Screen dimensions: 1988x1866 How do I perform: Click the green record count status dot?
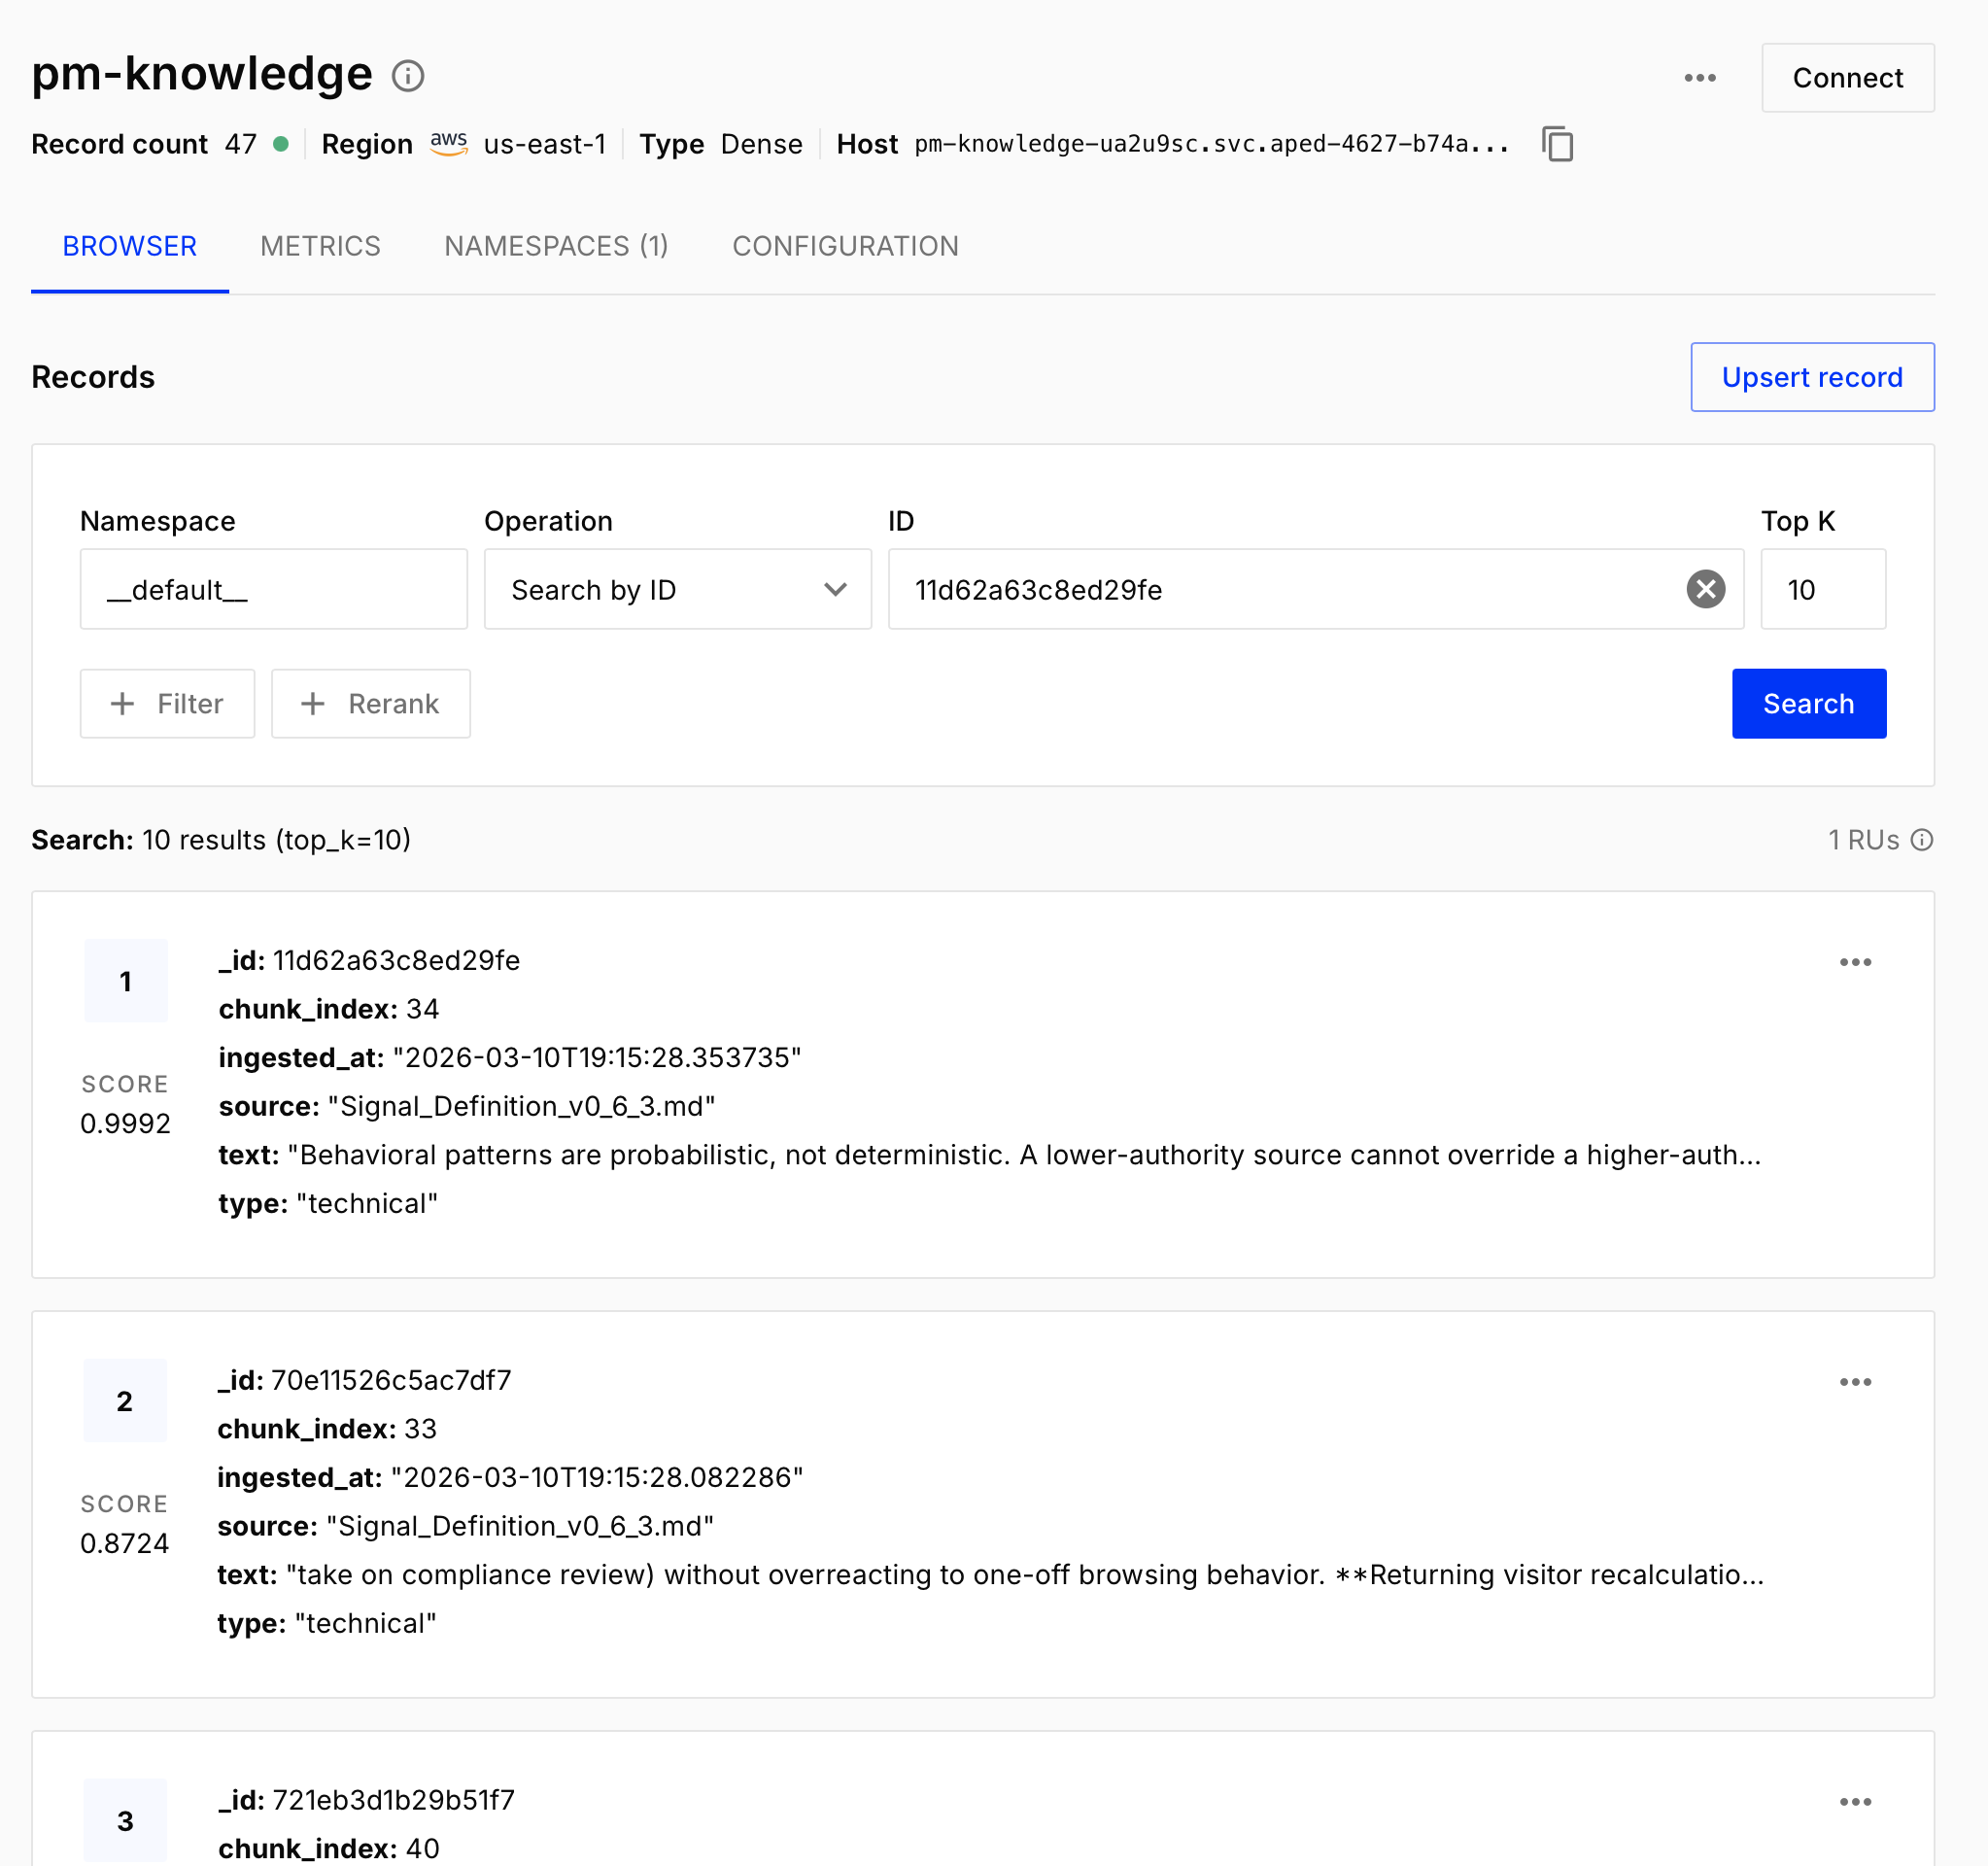[x=281, y=144]
